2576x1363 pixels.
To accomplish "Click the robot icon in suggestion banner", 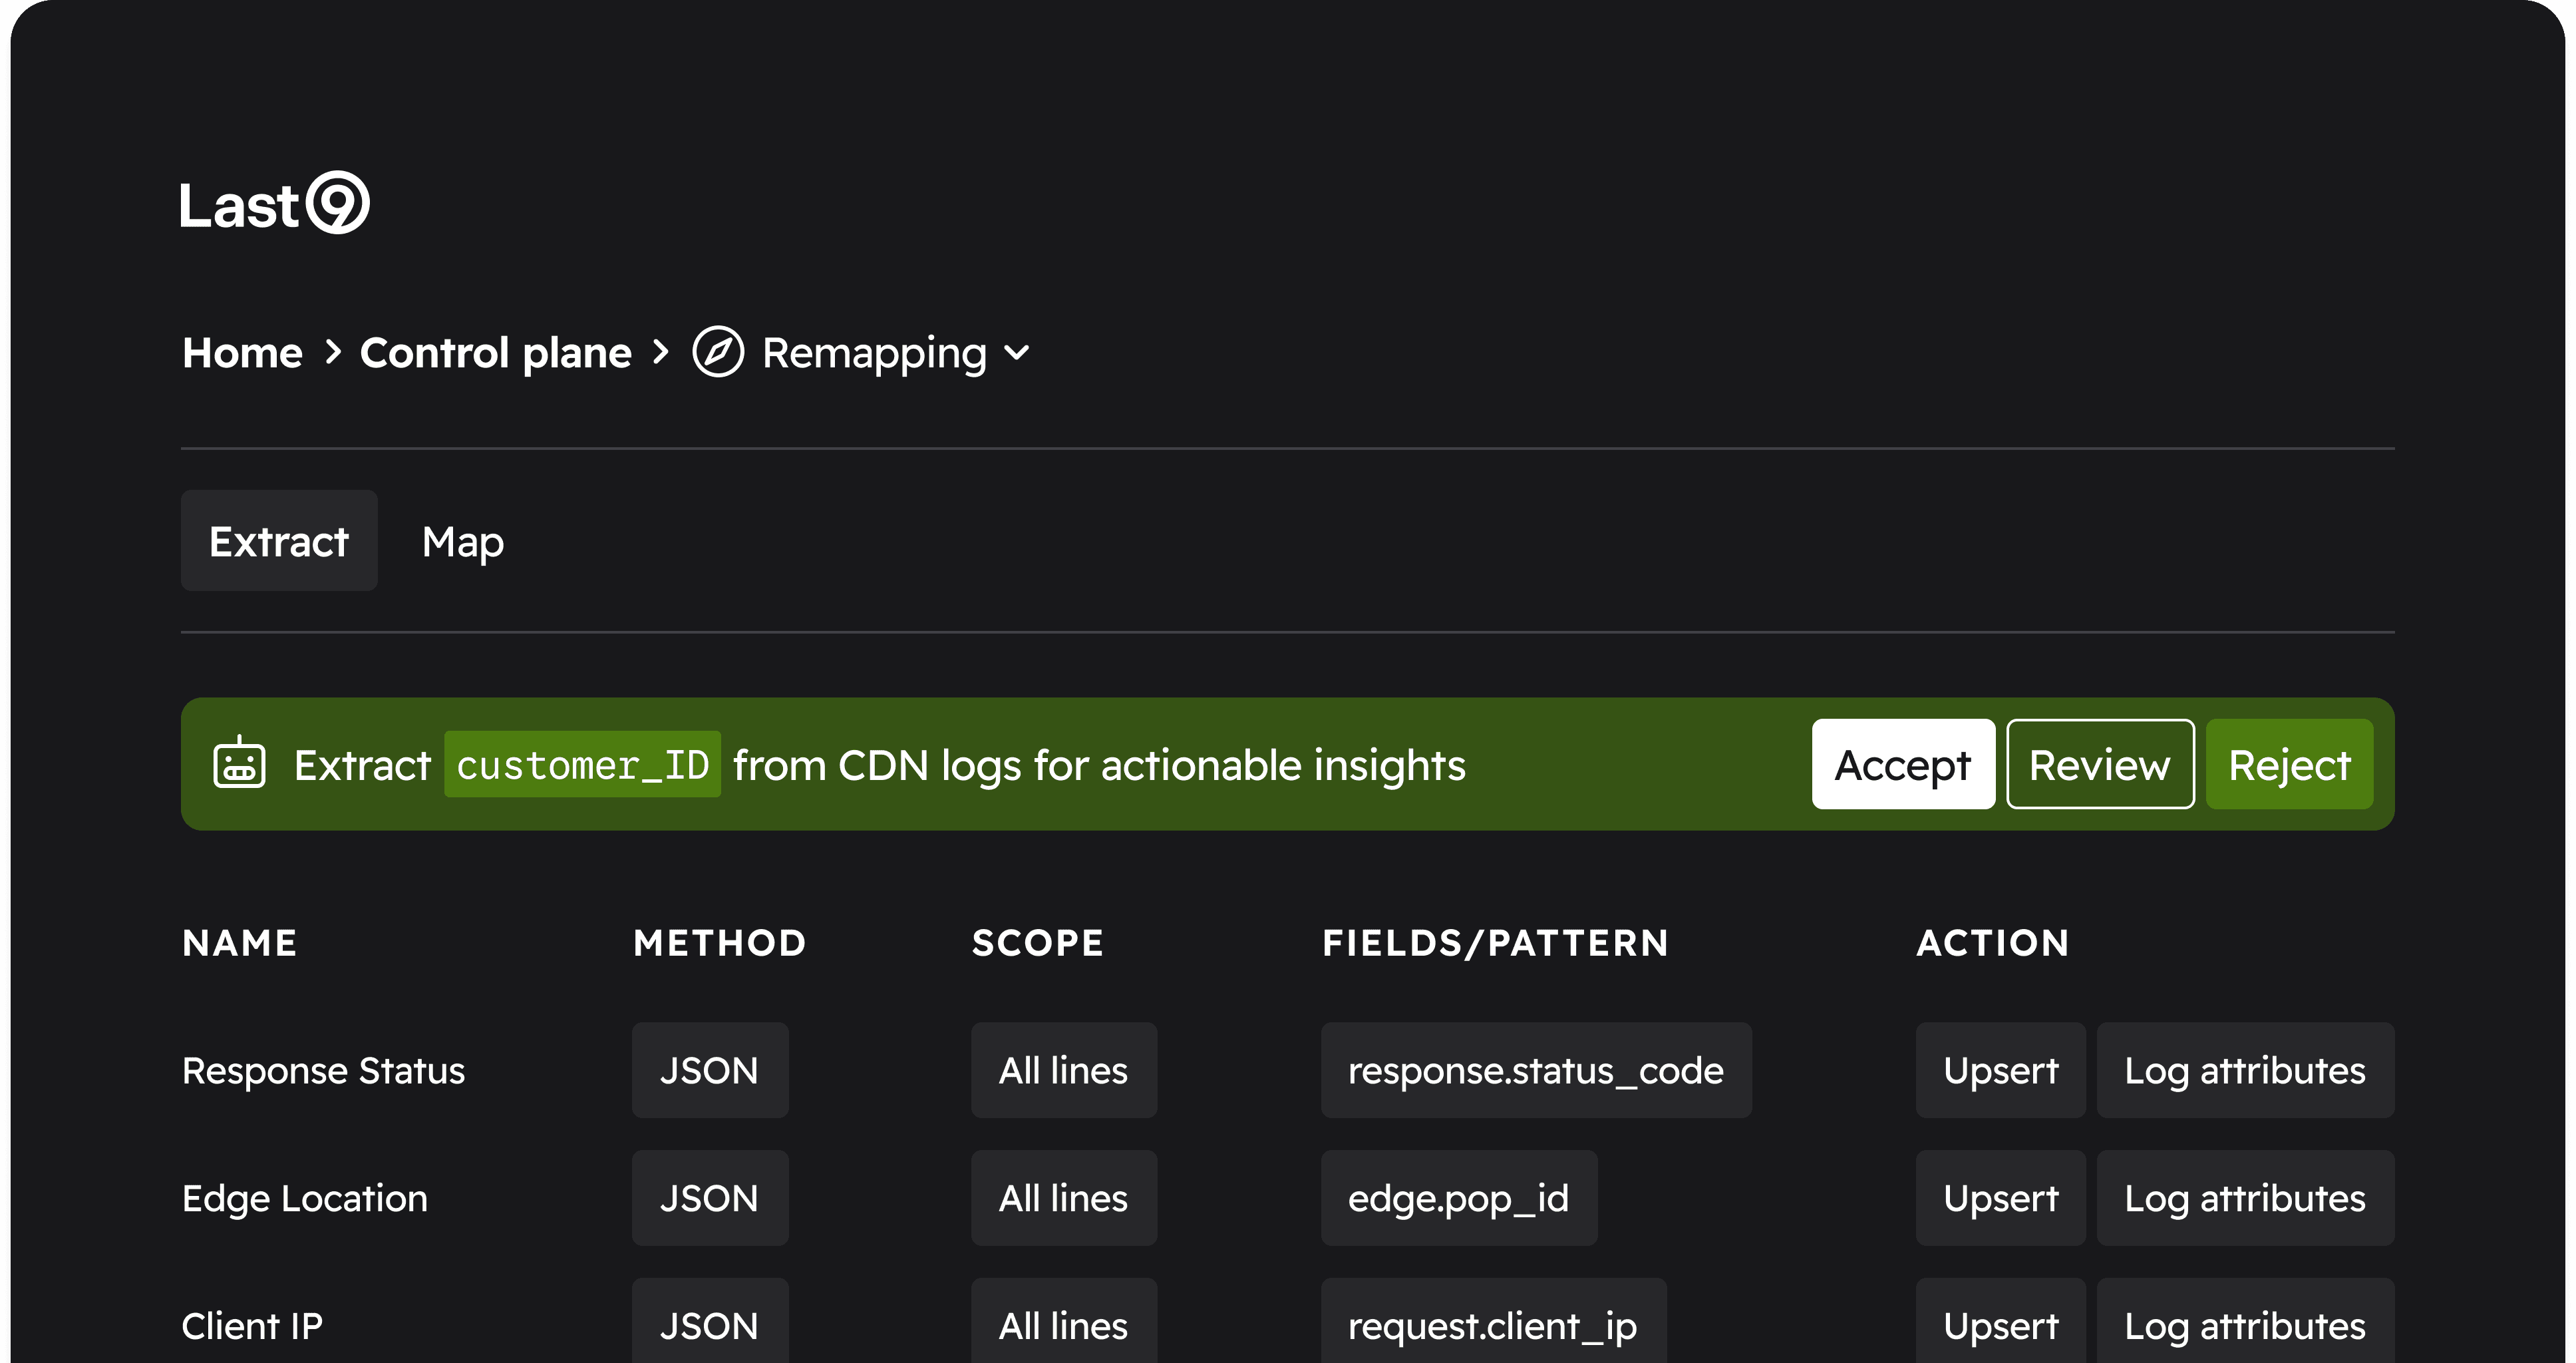I will pyautogui.click(x=239, y=764).
